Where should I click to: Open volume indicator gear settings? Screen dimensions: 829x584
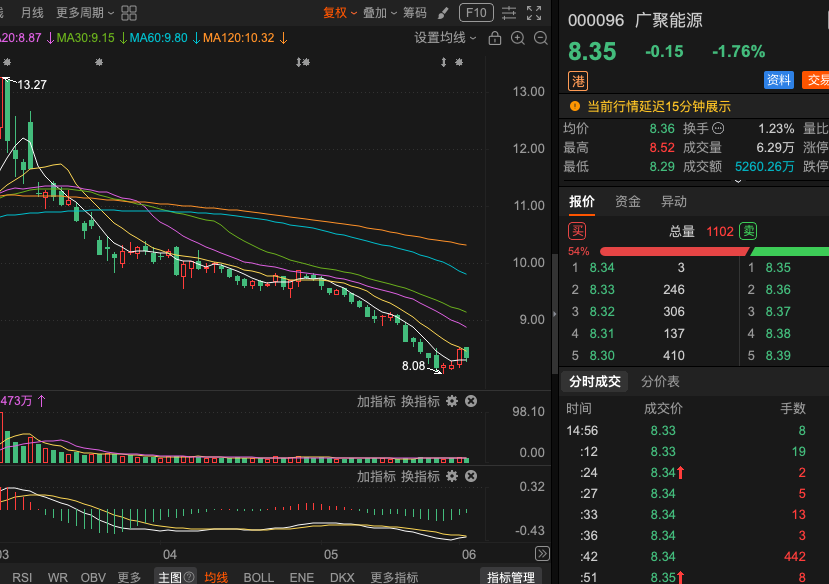pos(452,402)
